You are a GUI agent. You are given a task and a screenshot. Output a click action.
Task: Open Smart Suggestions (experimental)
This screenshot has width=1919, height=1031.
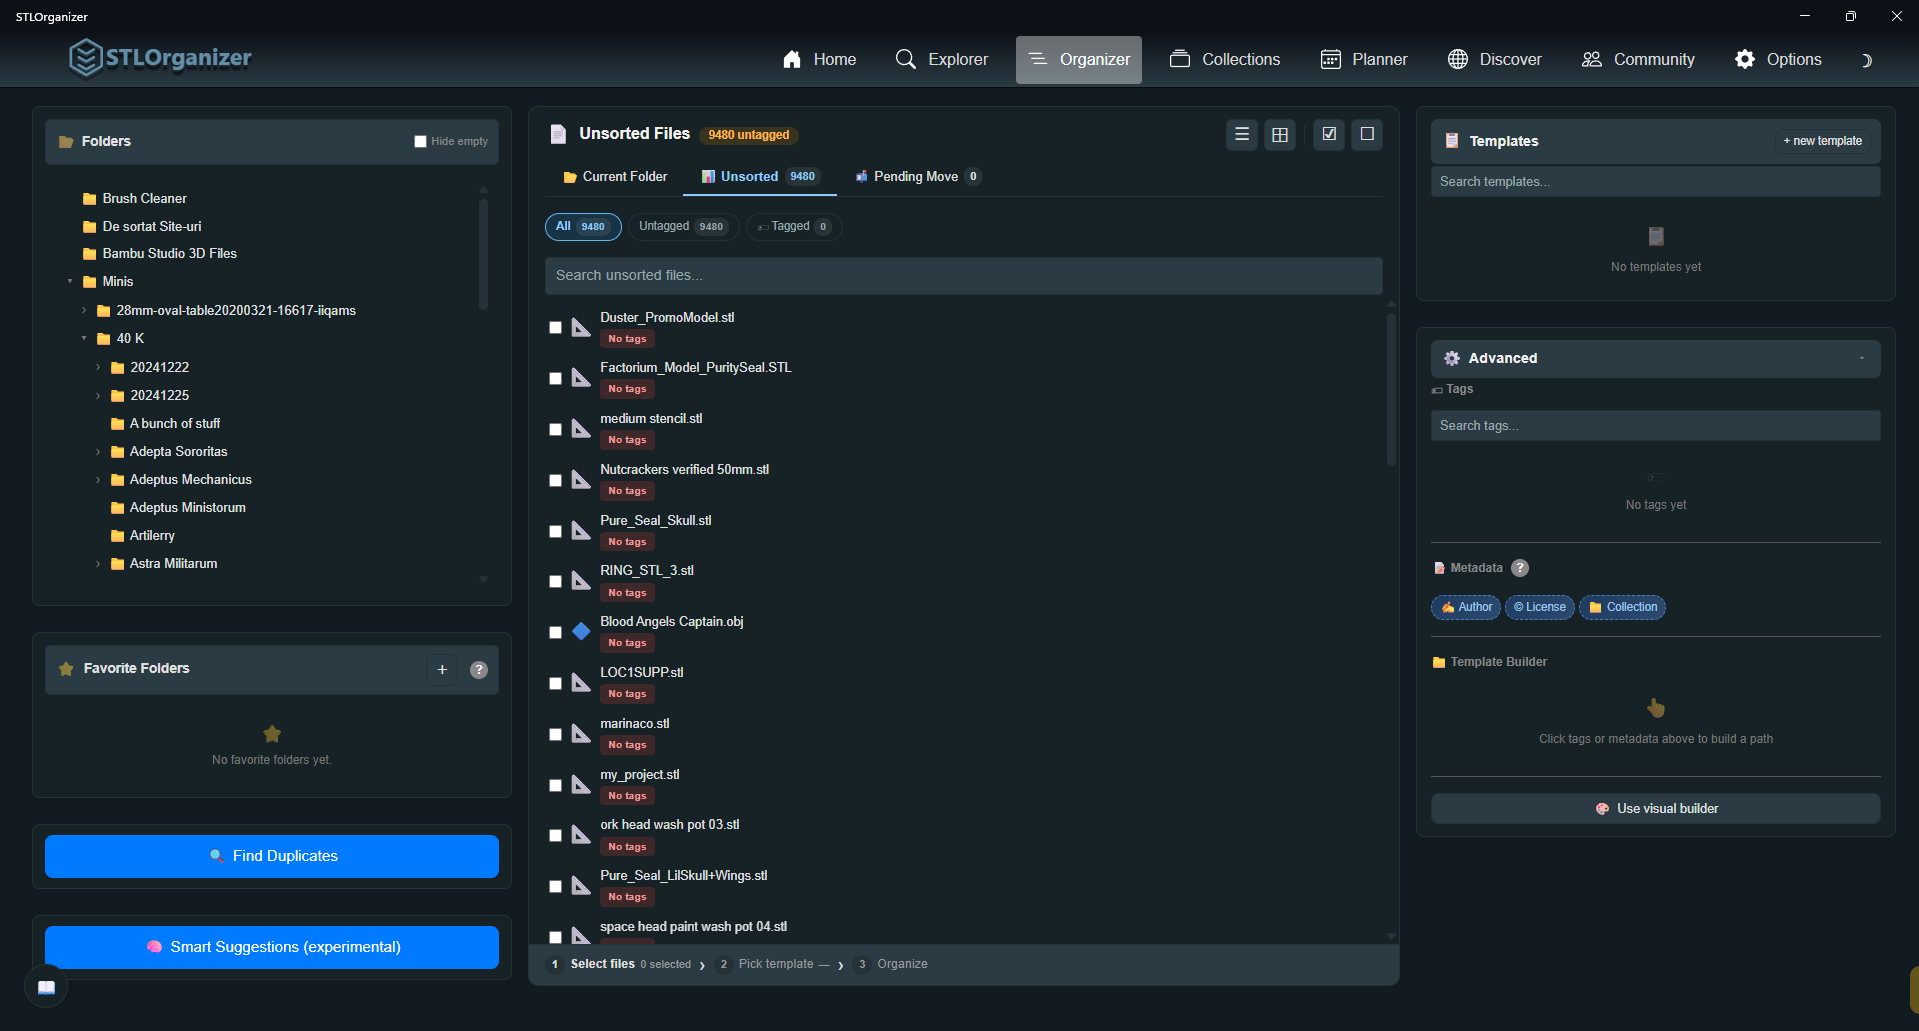tap(272, 947)
